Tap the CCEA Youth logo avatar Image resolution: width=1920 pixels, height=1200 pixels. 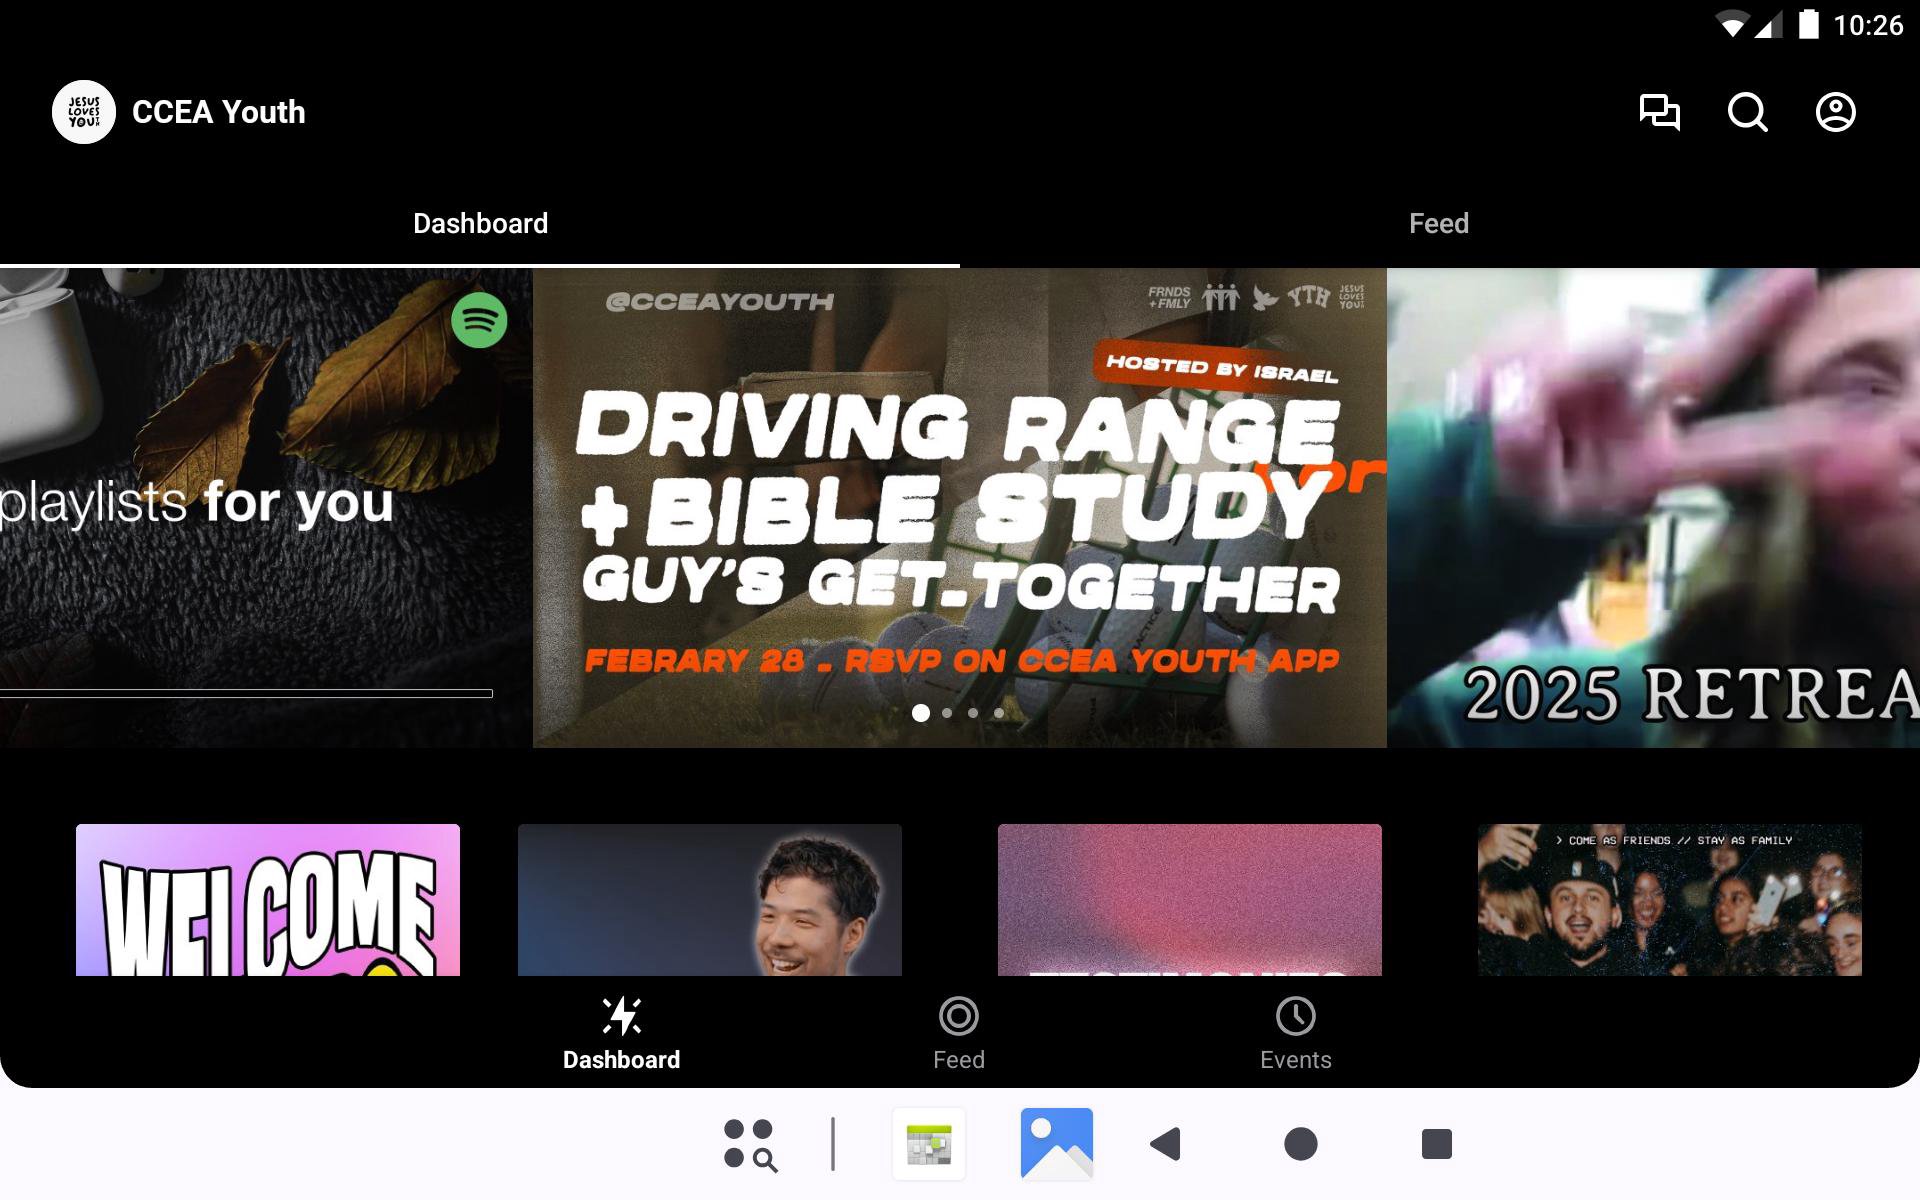pos(84,112)
